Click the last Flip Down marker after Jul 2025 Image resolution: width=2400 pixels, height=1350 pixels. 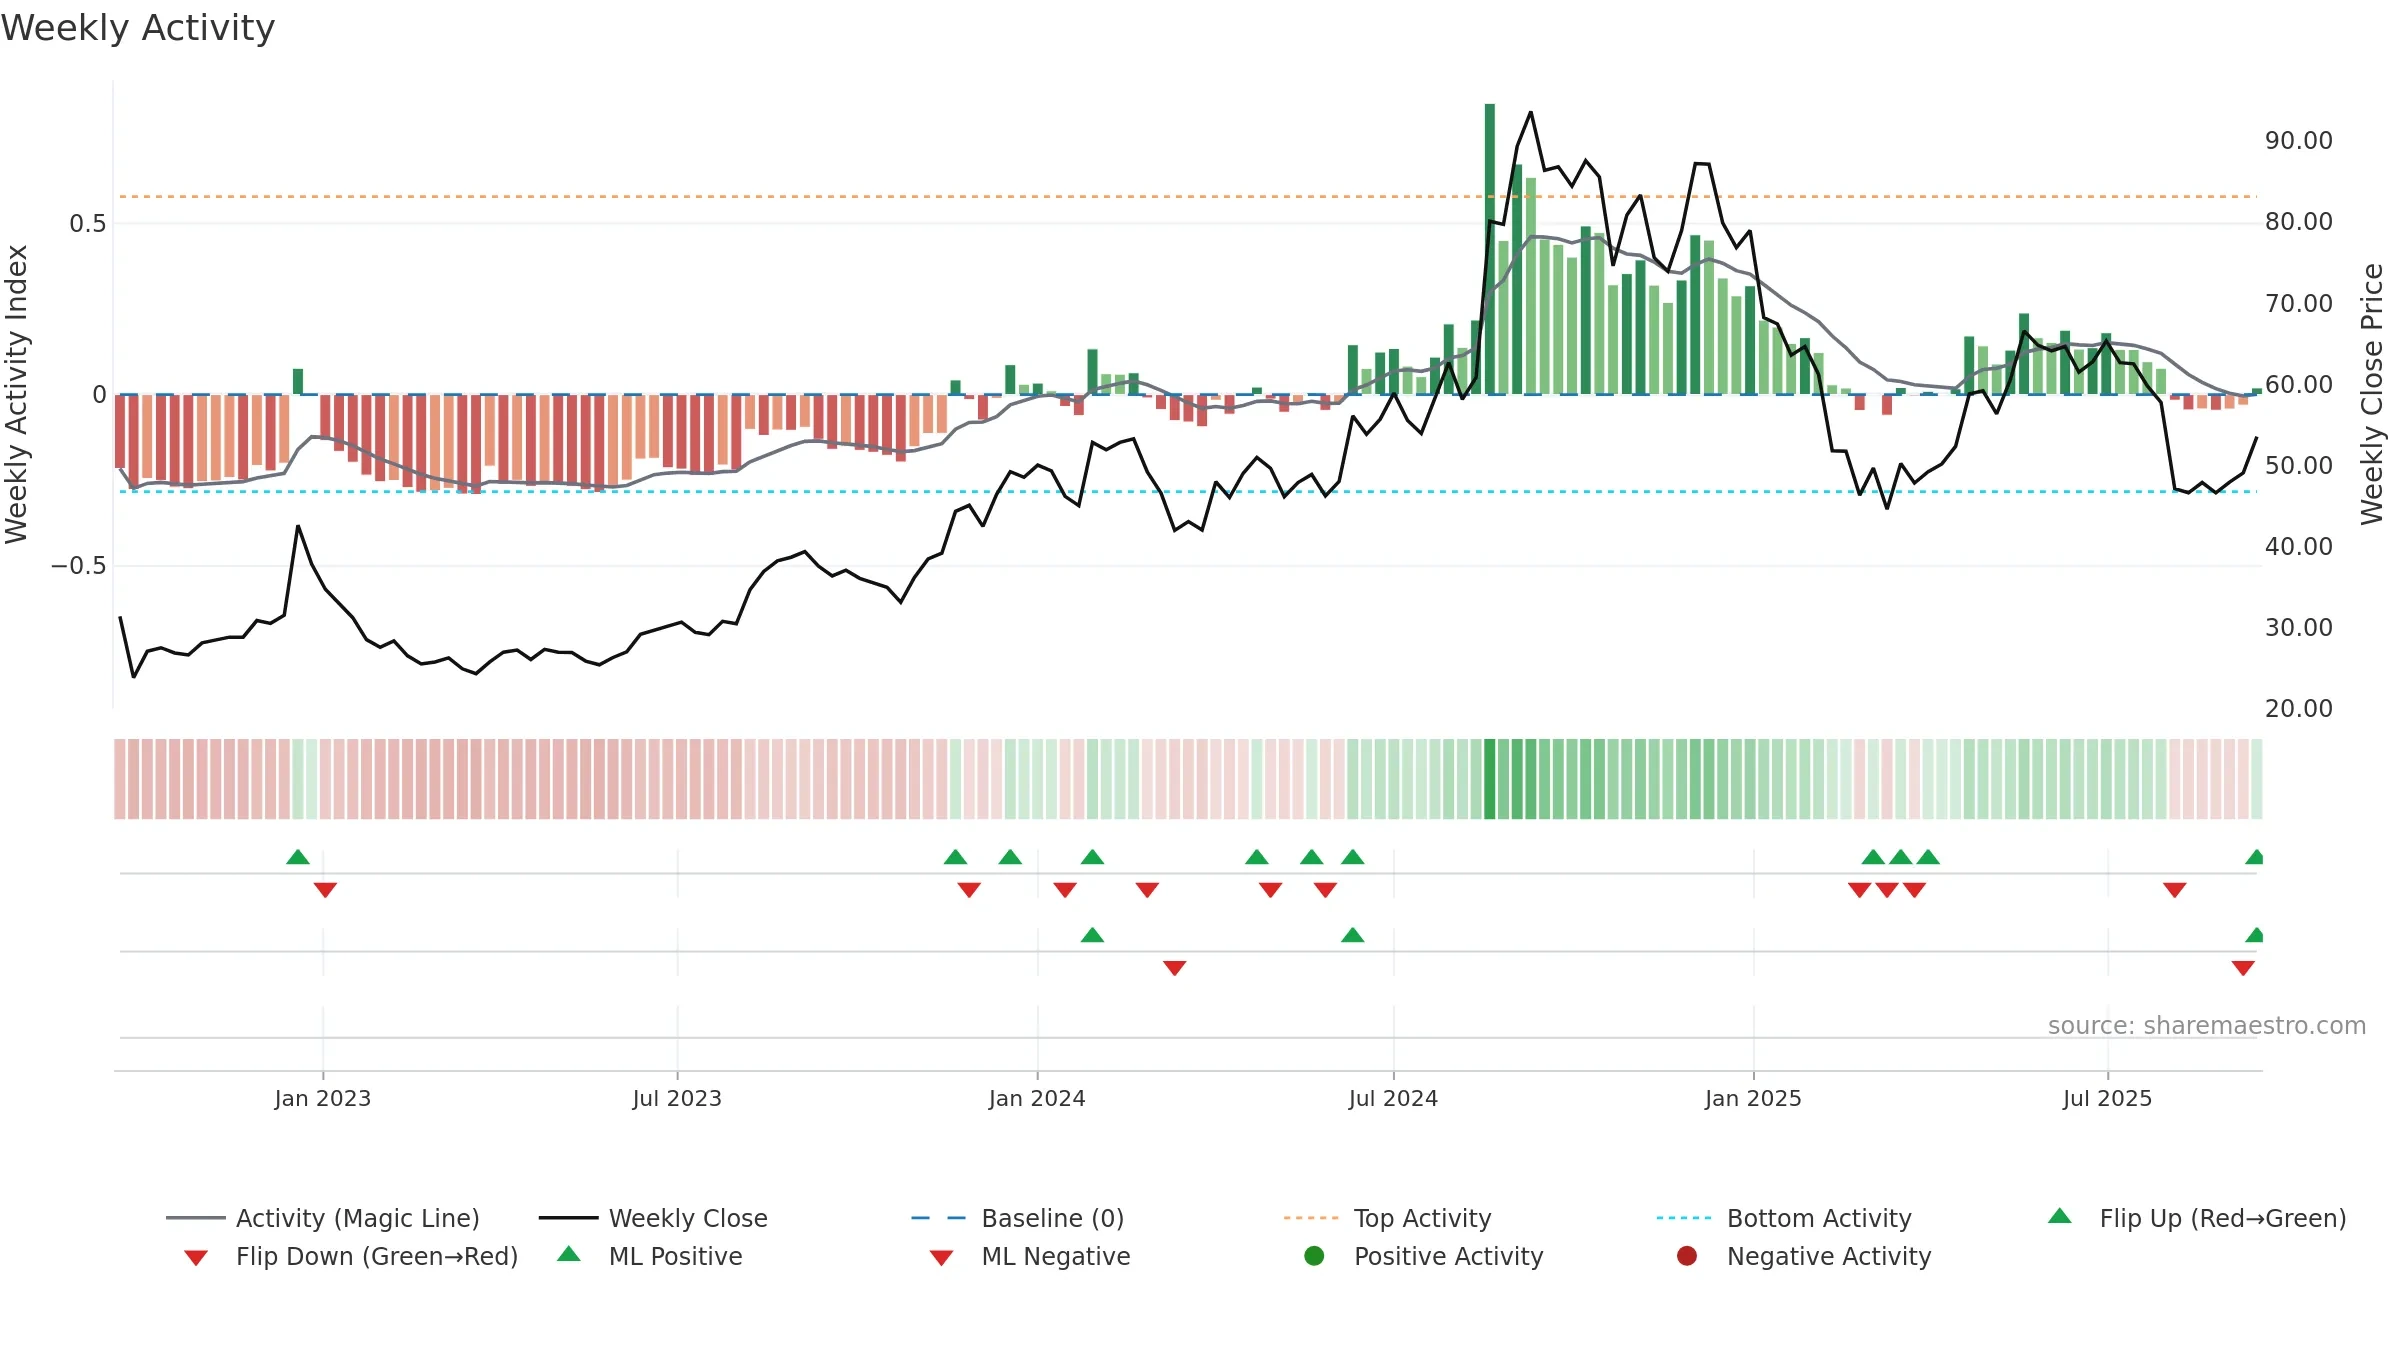(x=2174, y=890)
